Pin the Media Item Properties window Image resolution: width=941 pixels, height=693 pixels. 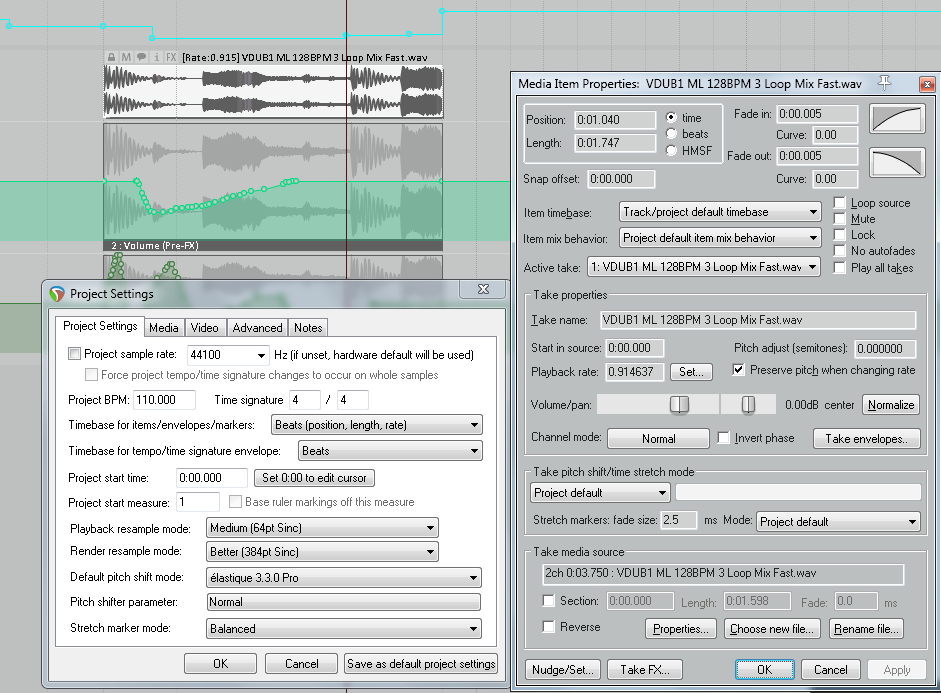883,82
